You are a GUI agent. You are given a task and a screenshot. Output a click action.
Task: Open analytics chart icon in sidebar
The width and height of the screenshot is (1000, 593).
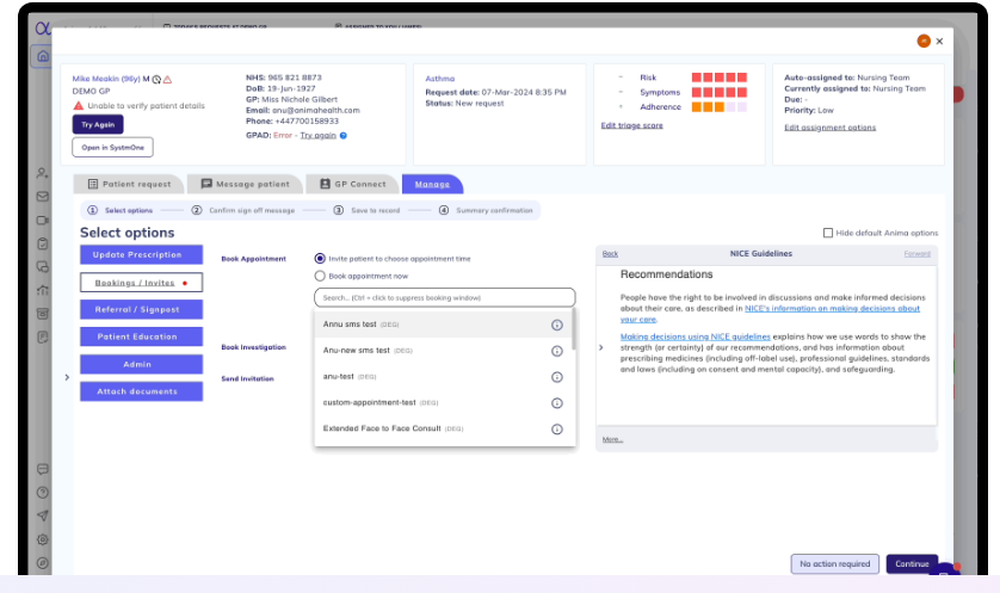click(42, 290)
